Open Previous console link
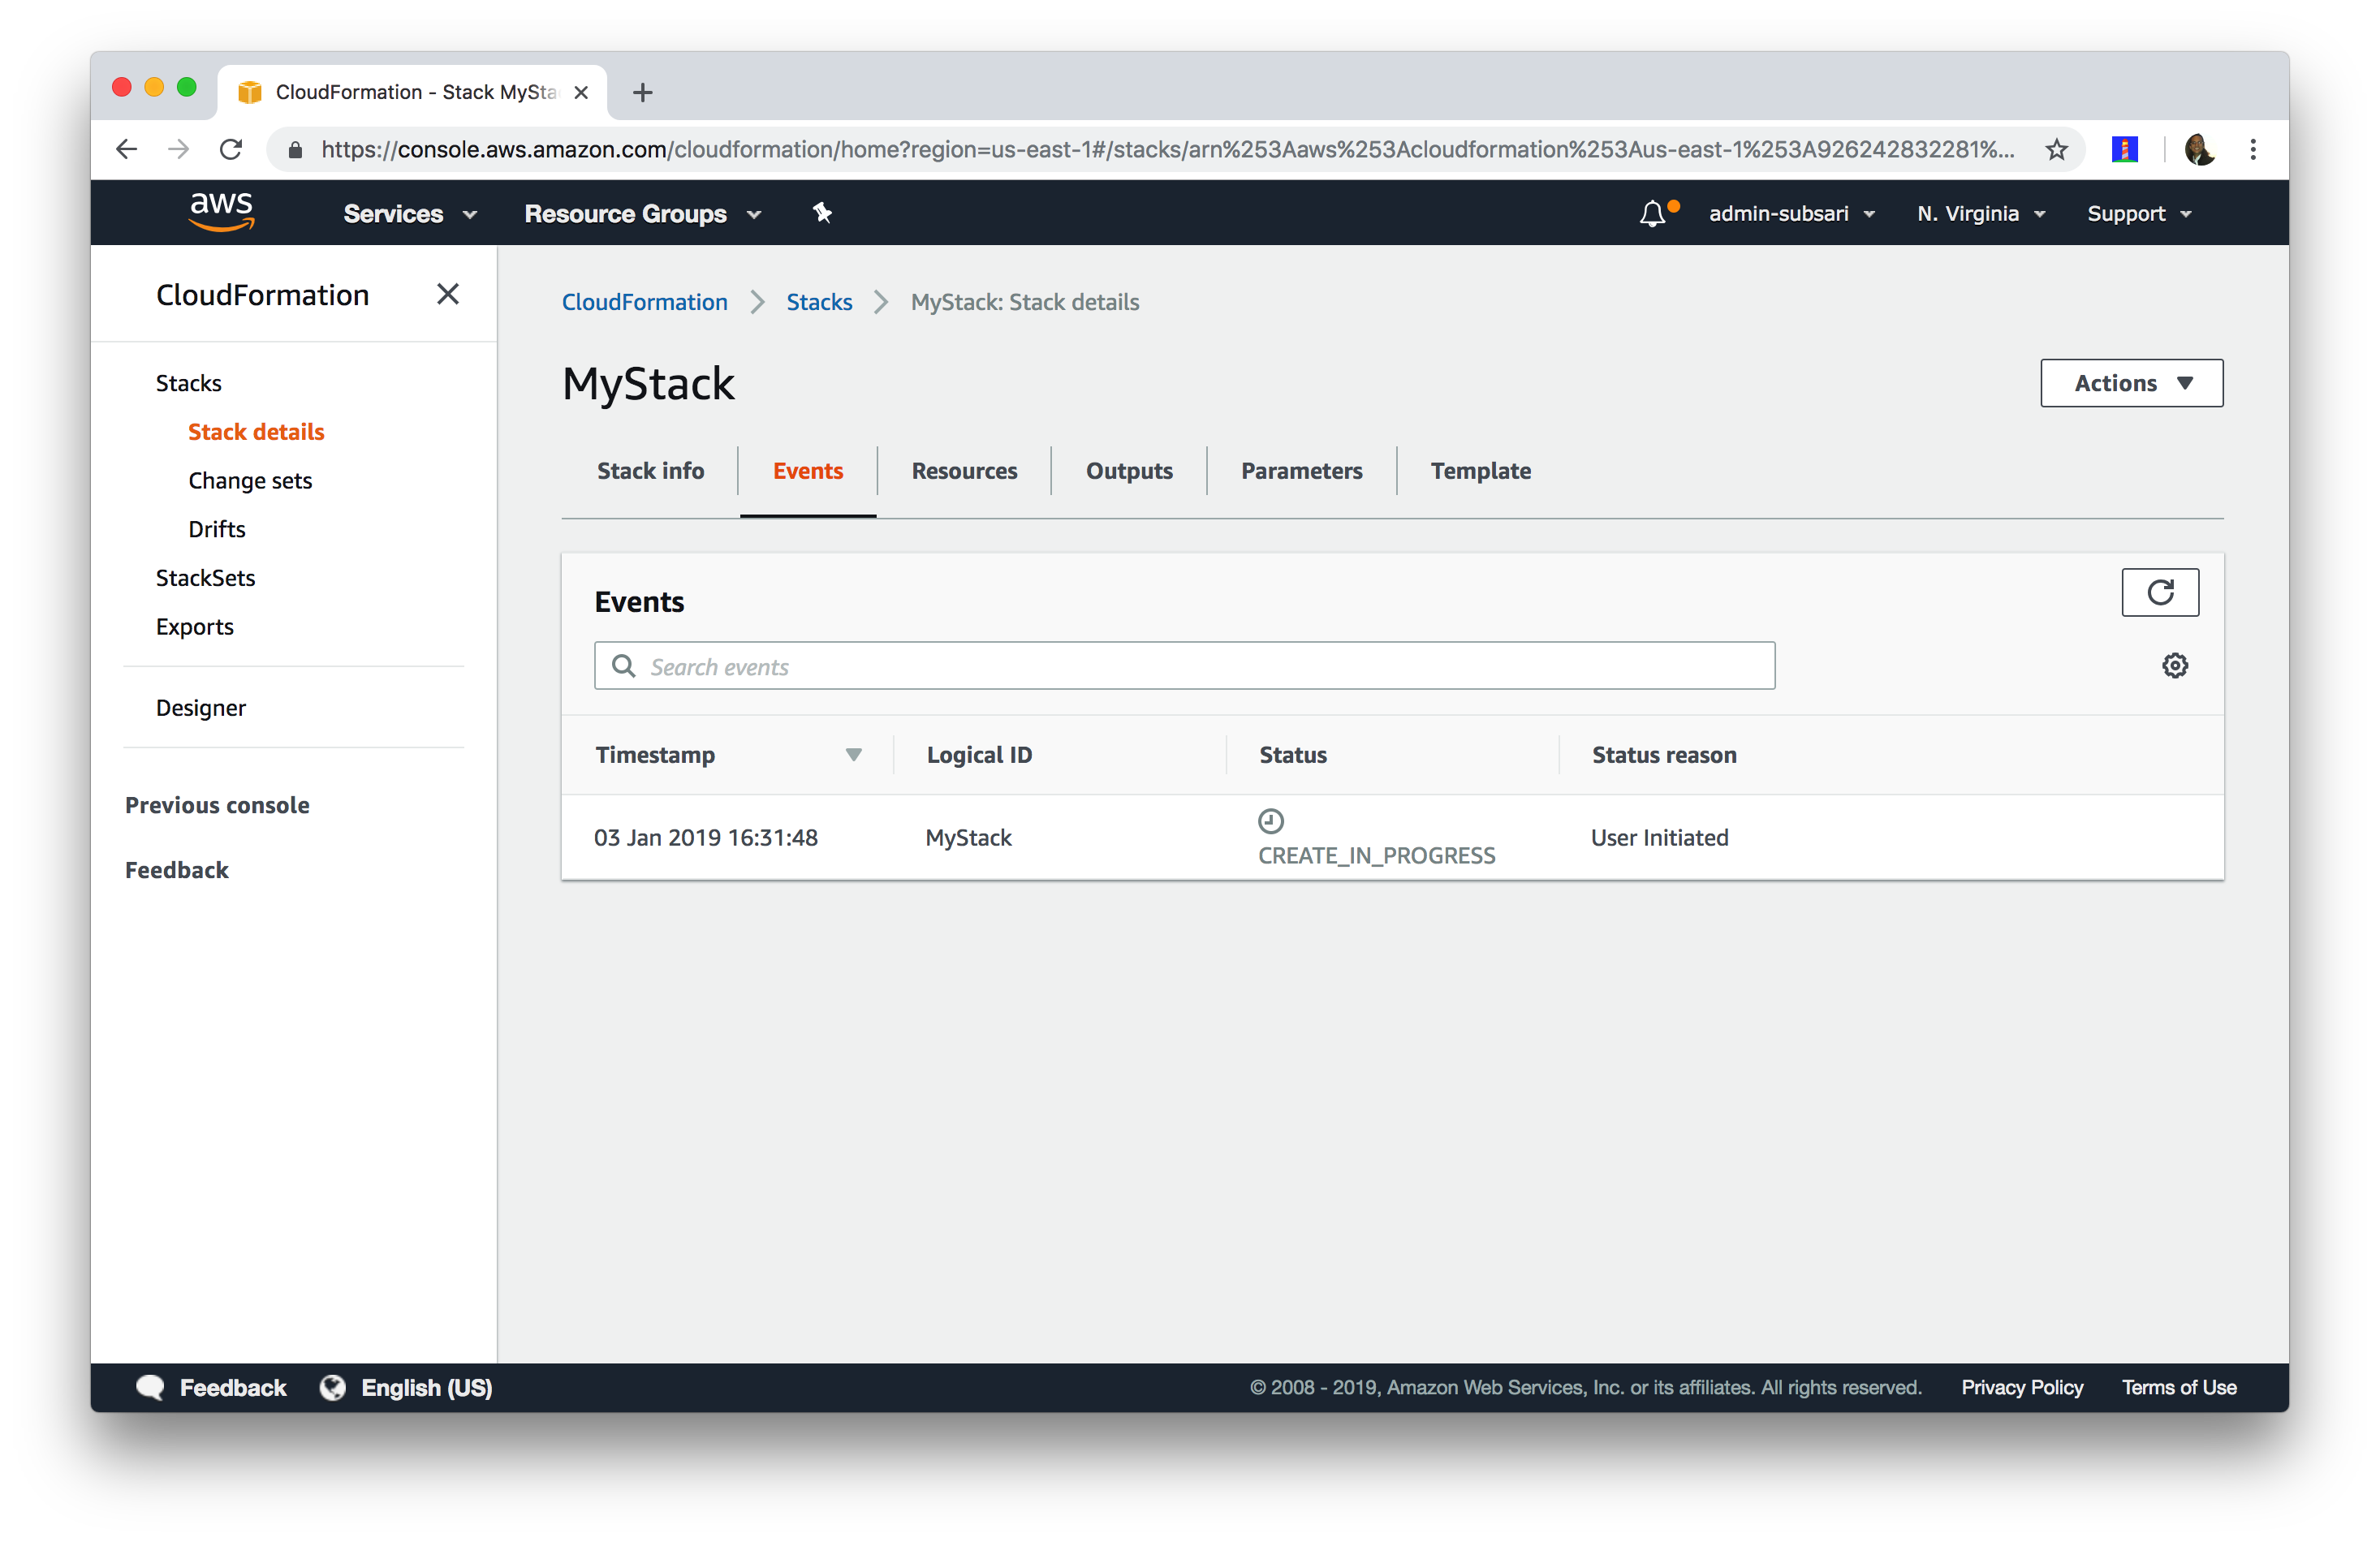 [x=217, y=805]
